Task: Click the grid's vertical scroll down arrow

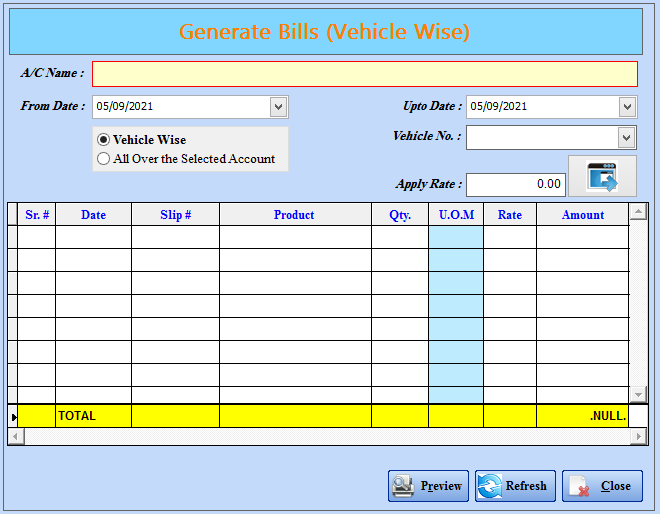Action: pos(638,394)
